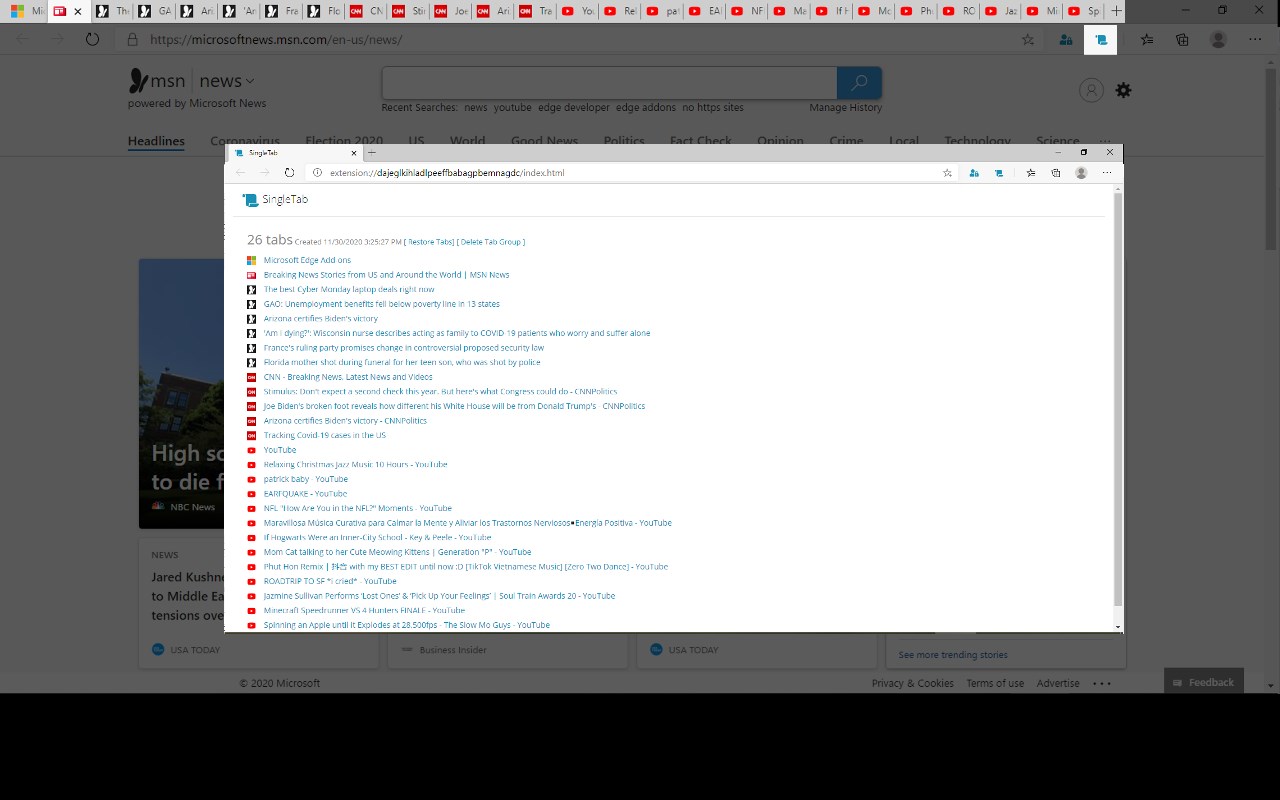Open a new tab with the plus button

(1117, 11)
